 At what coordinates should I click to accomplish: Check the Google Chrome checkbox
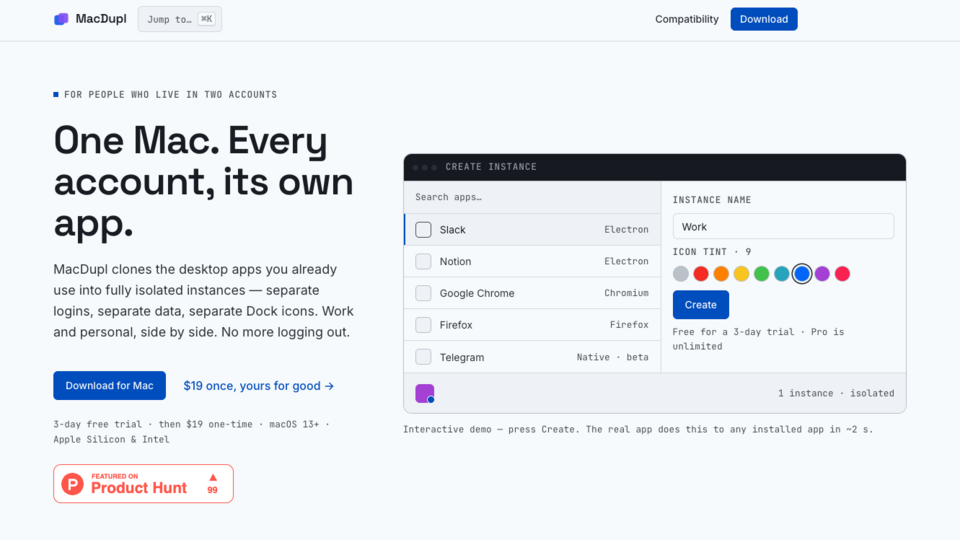click(423, 293)
